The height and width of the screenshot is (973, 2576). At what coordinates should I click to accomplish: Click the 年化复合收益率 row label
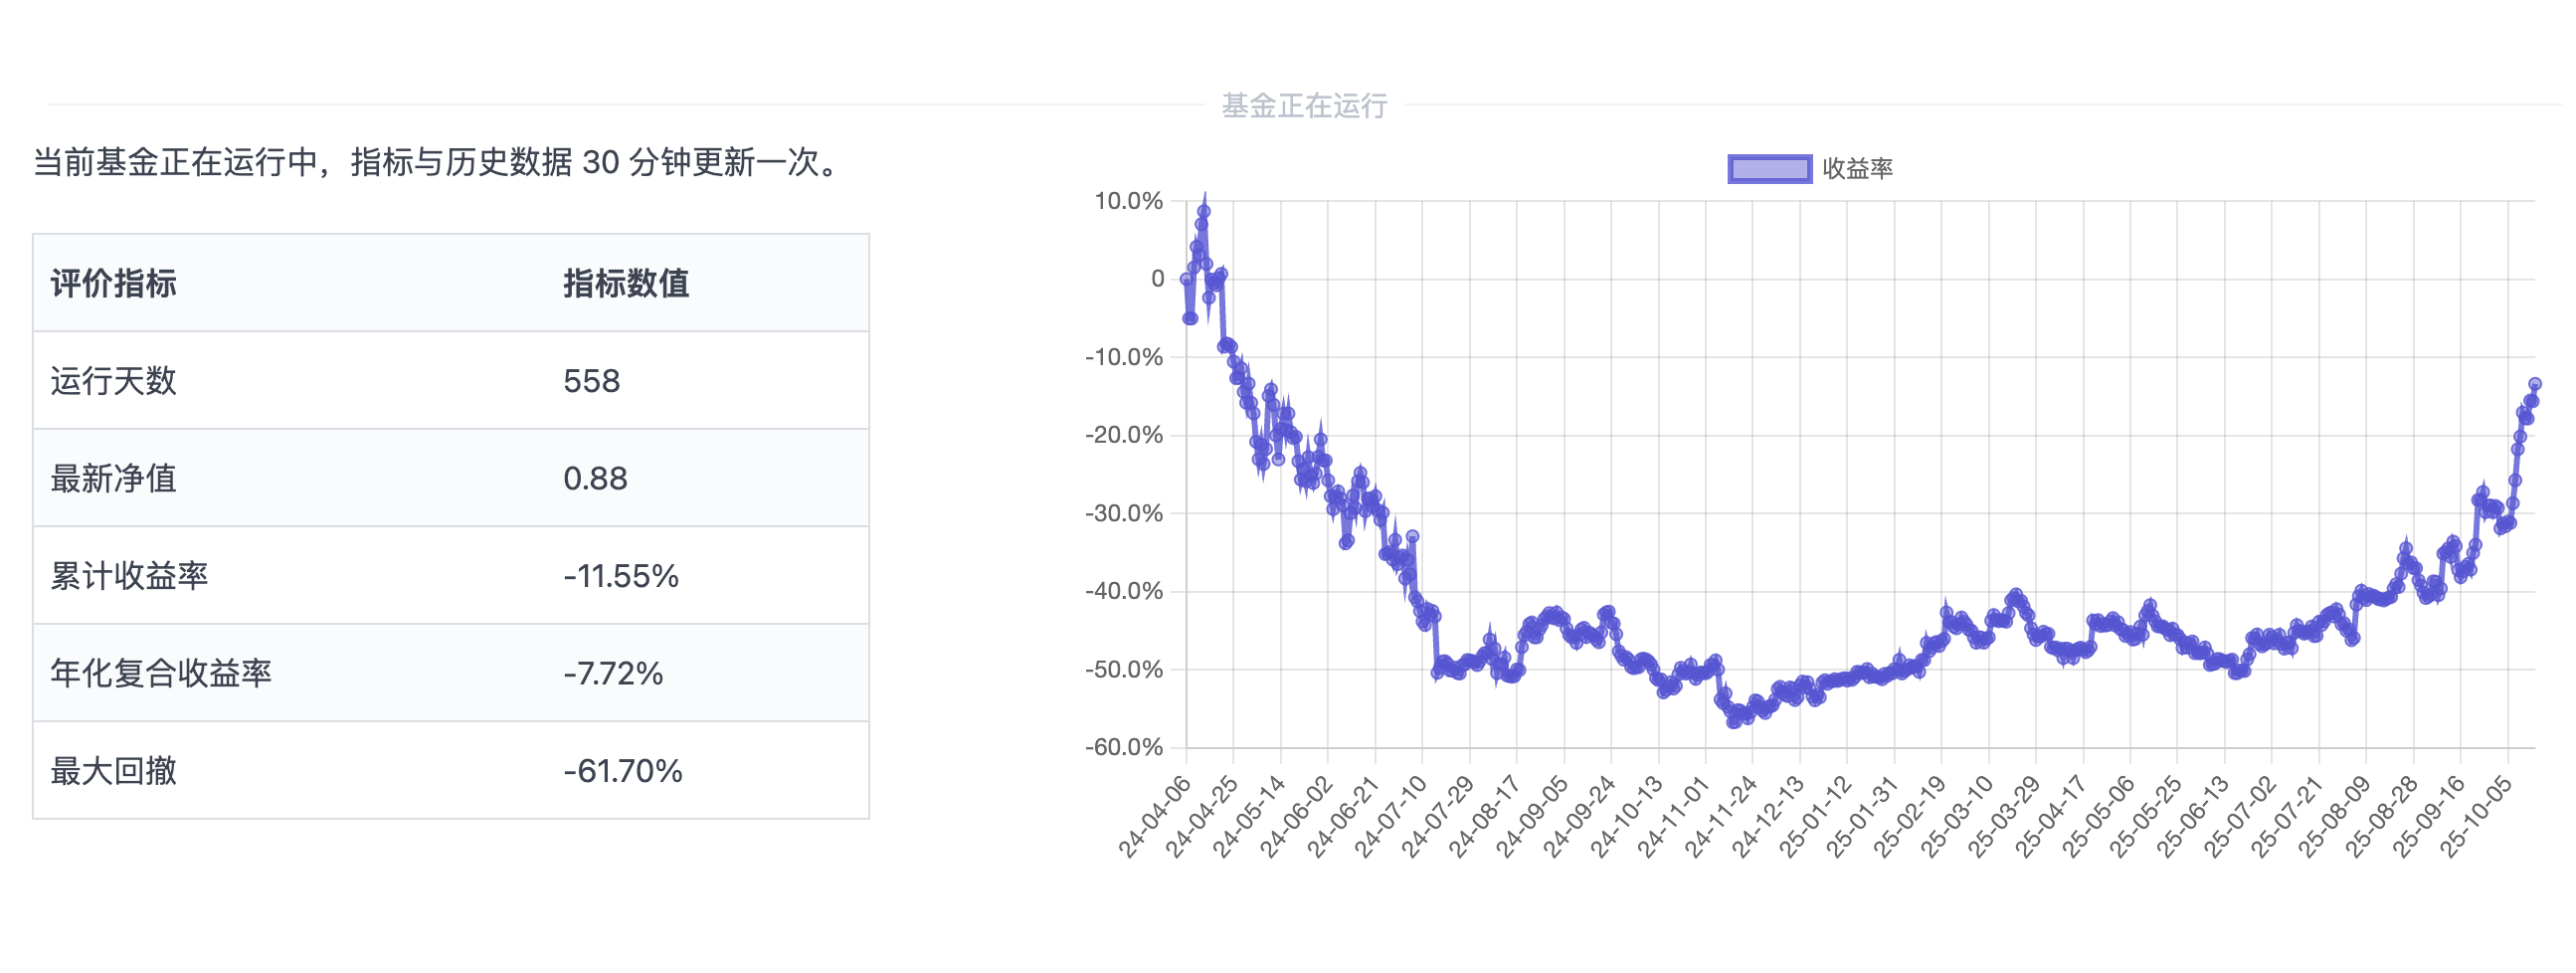point(161,673)
